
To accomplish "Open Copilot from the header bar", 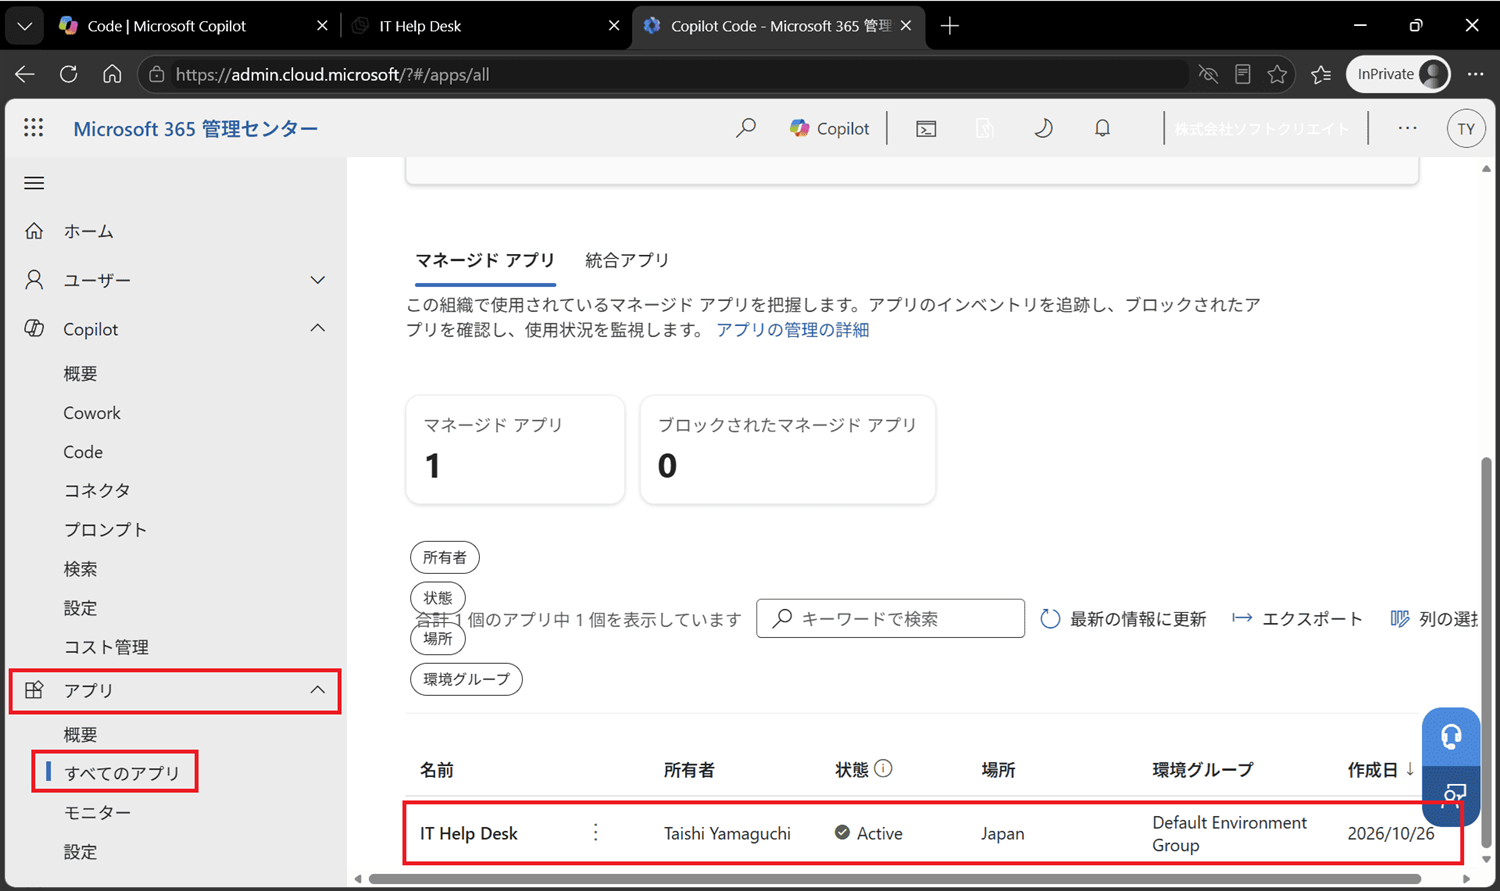I will pos(829,128).
